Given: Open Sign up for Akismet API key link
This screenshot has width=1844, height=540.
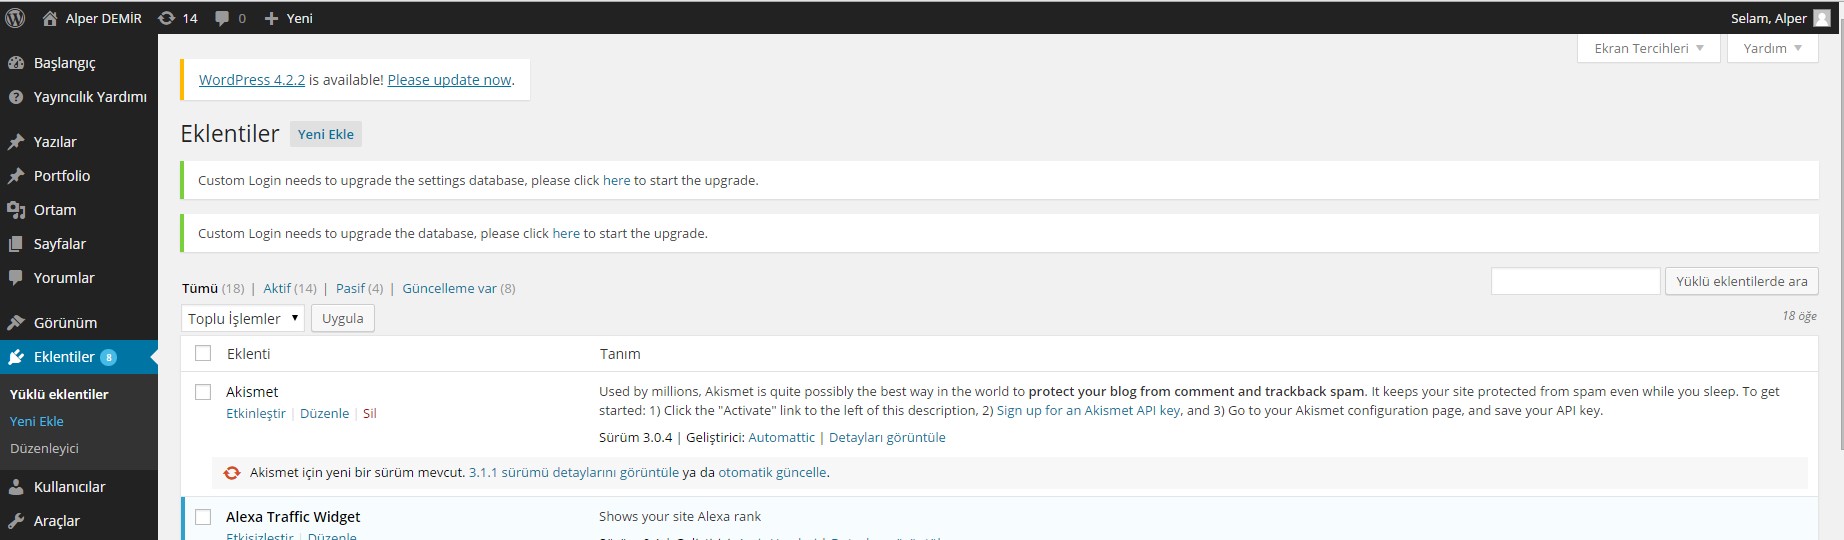Looking at the screenshot, I should pyautogui.click(x=1089, y=410).
